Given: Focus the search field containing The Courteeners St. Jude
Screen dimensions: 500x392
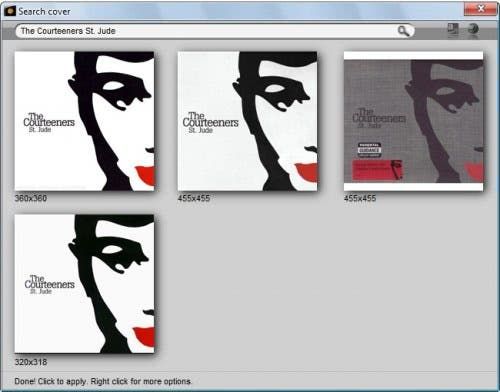Looking at the screenshot, I should (x=214, y=31).
